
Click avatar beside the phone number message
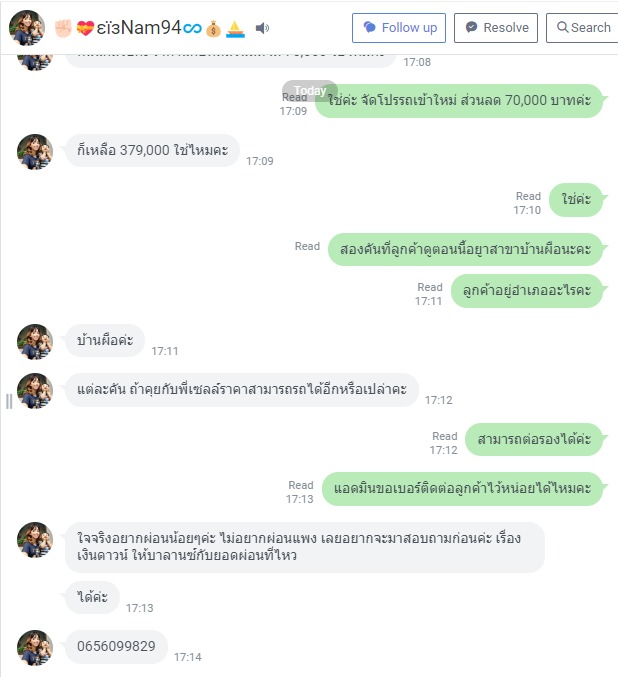35,648
